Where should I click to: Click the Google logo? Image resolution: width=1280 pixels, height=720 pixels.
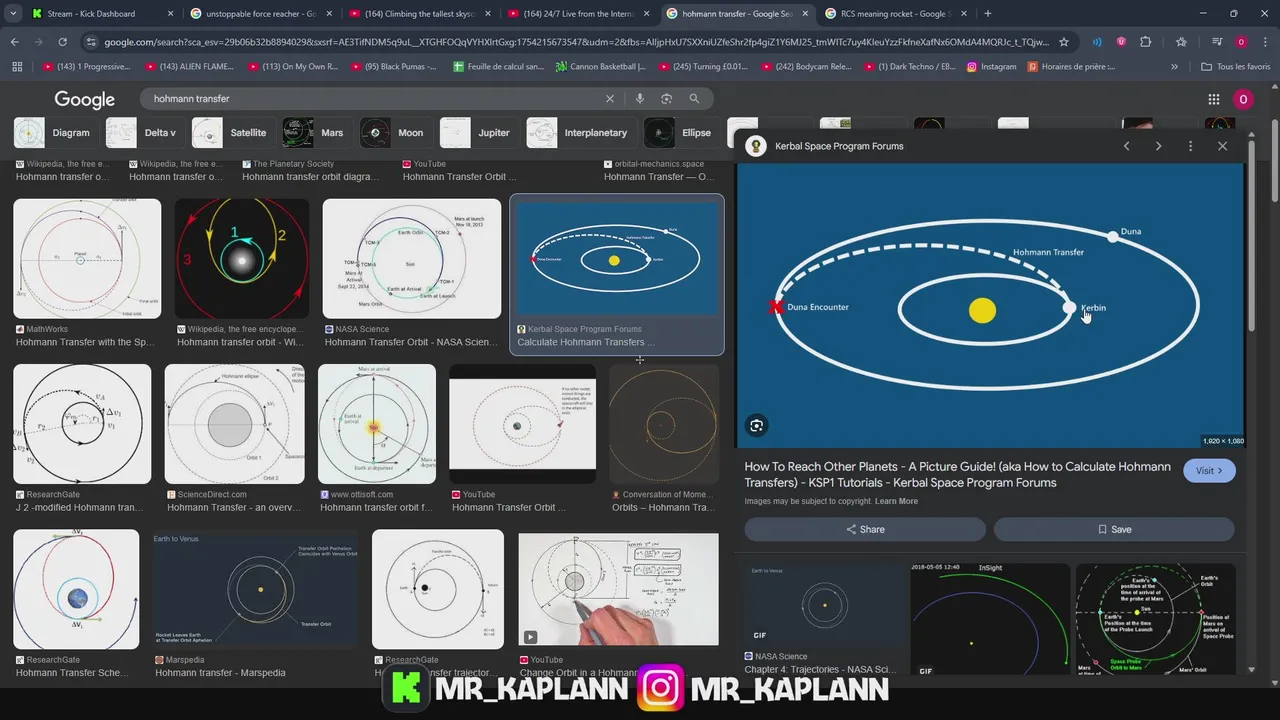point(85,99)
